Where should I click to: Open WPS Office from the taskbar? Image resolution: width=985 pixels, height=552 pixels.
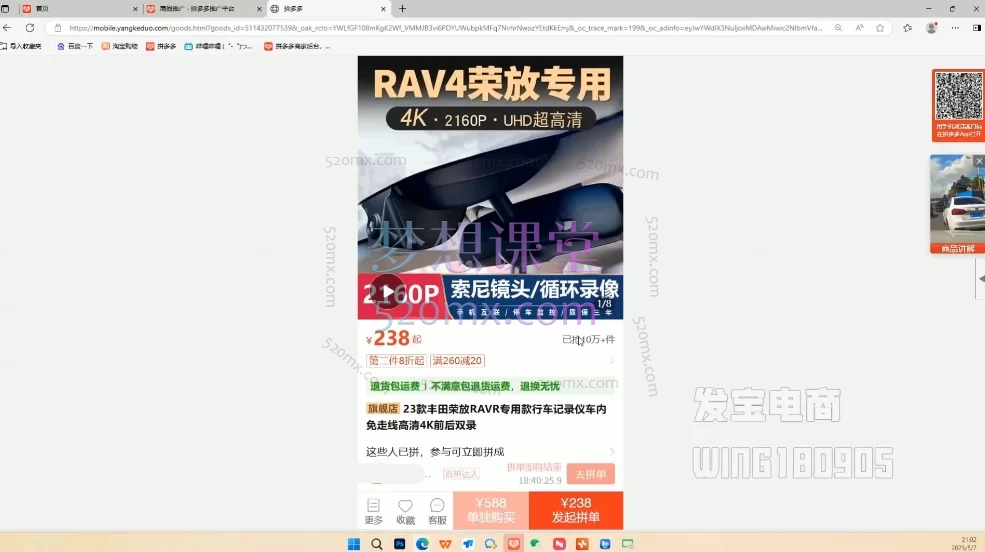click(445, 544)
